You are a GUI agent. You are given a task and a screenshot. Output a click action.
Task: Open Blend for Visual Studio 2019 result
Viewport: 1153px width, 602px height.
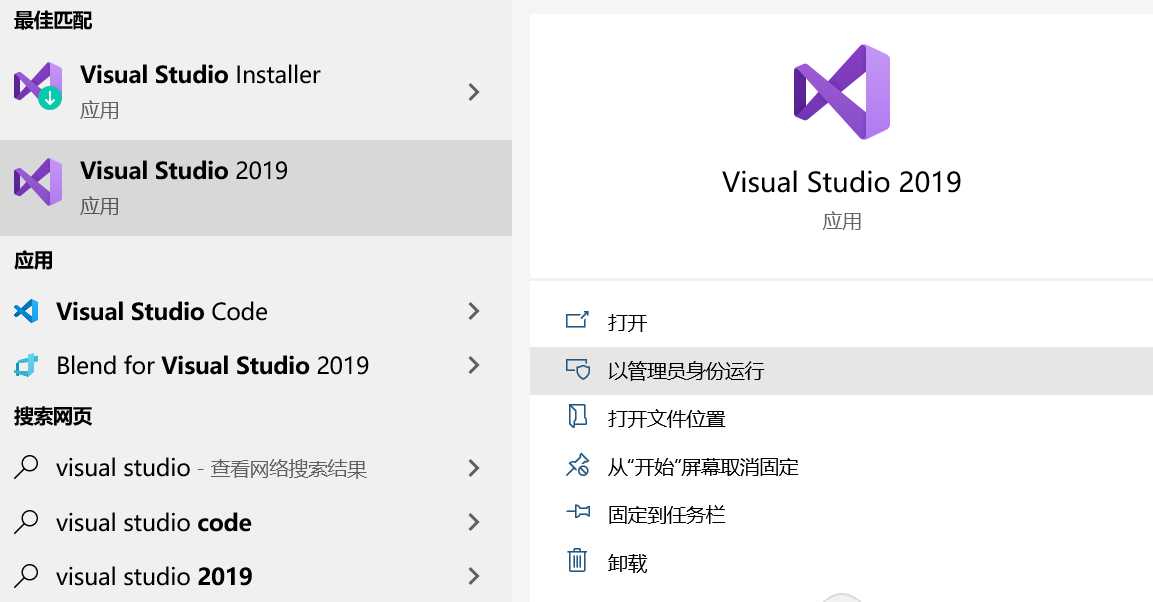coord(256,365)
